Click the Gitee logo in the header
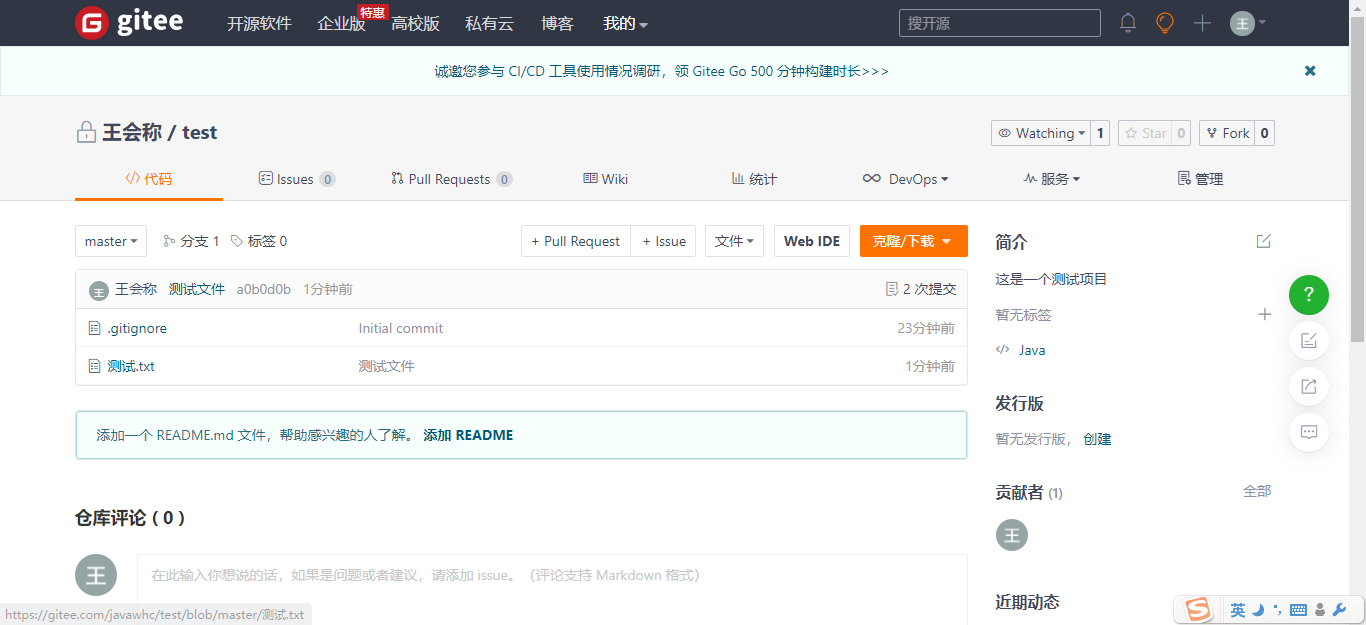1366x625 pixels. 129,22
